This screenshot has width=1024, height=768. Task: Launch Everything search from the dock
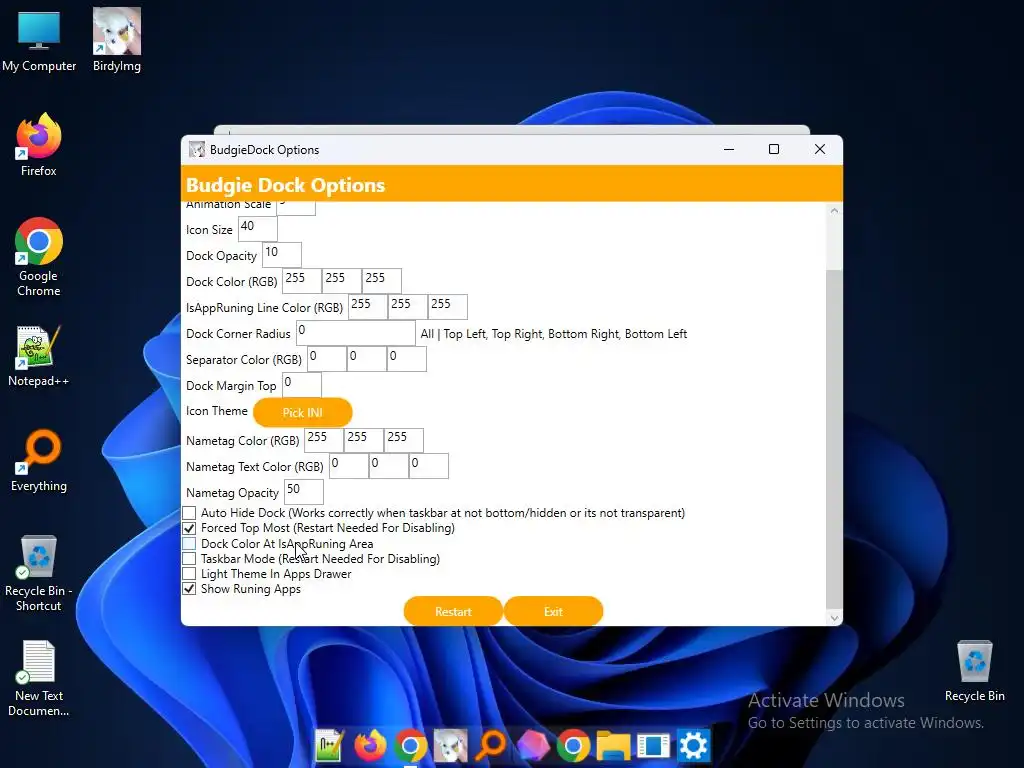click(491, 745)
